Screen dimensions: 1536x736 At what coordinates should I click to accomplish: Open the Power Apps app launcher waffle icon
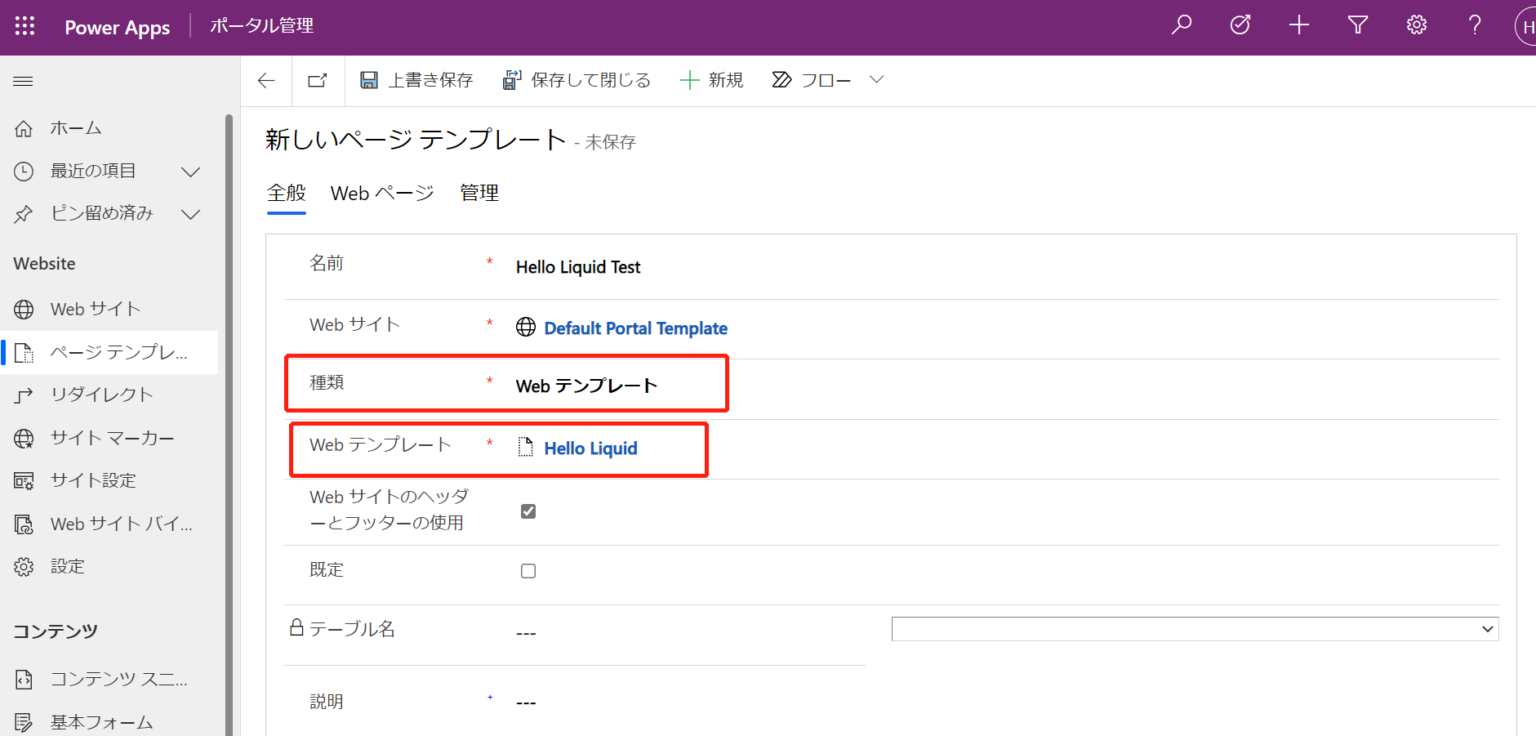click(x=24, y=27)
